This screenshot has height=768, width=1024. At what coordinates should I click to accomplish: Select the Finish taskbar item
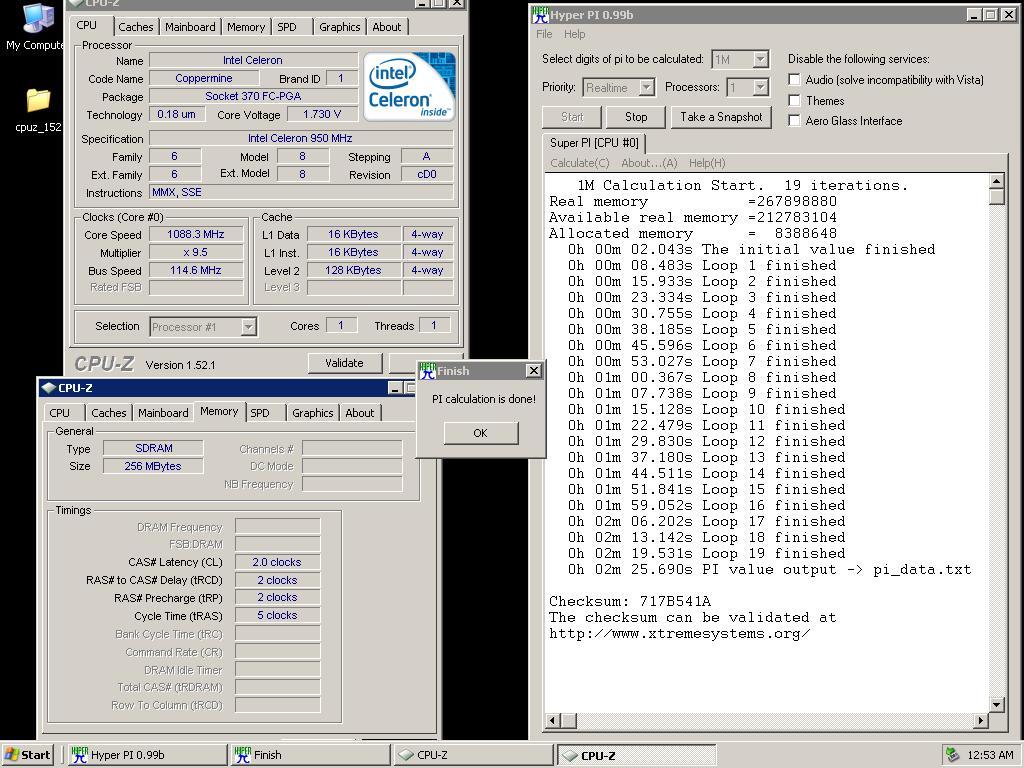point(310,755)
